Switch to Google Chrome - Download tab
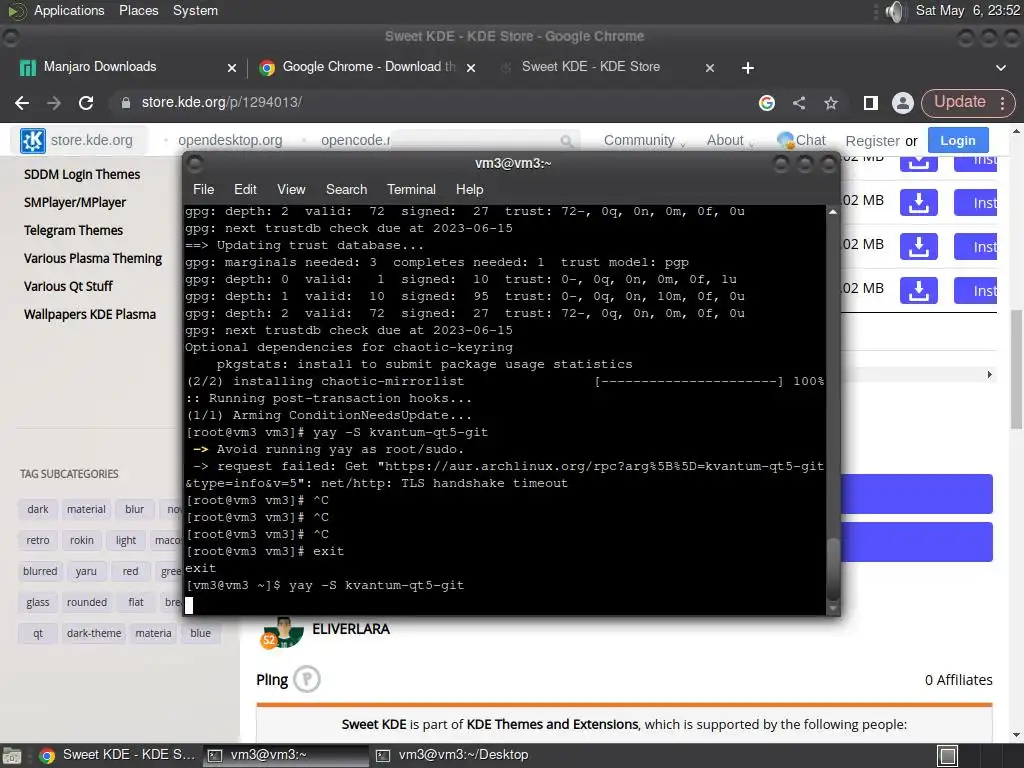Image resolution: width=1024 pixels, height=768 pixels. click(x=367, y=67)
